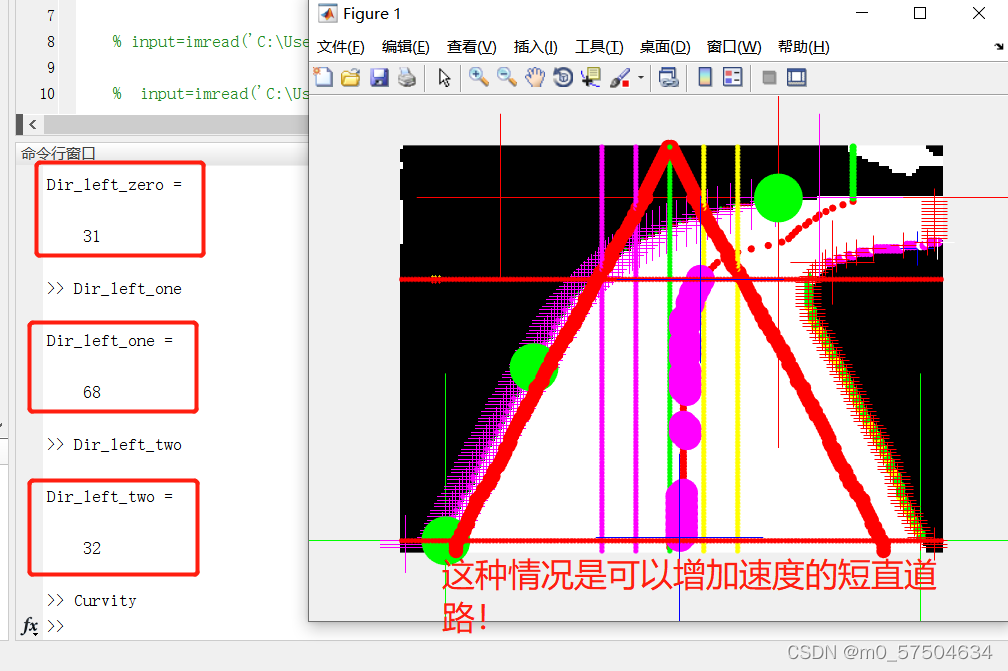This screenshot has width=1008, height=671.
Task: Open a file with the folder icon
Action: [x=351, y=78]
